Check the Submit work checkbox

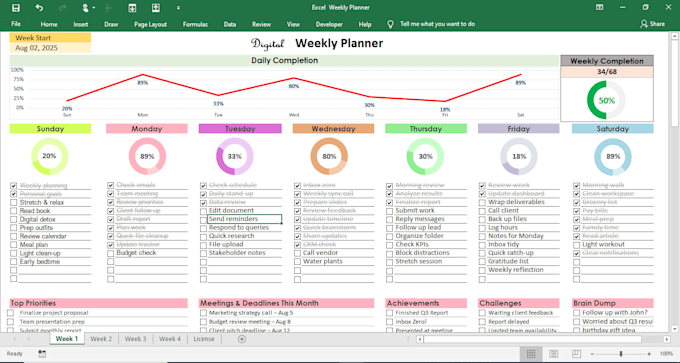point(389,211)
